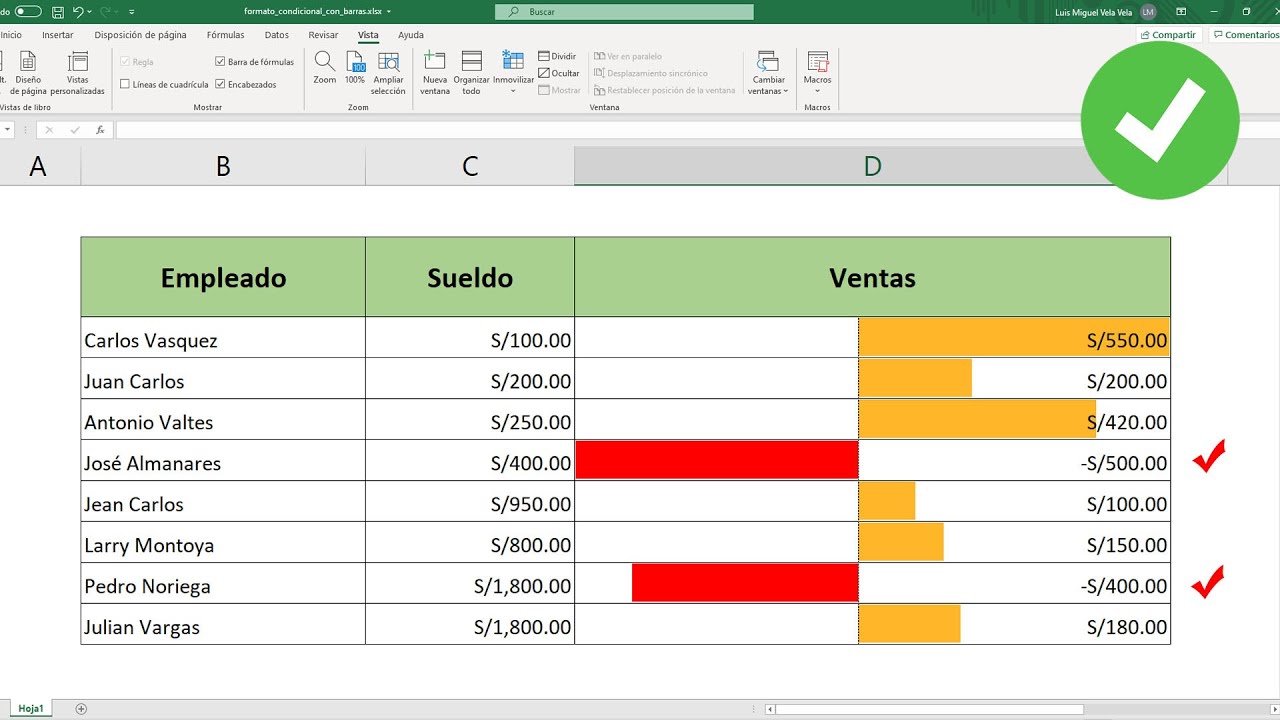
Task: Click the horizontal scrollbar thumb
Action: coord(929,709)
